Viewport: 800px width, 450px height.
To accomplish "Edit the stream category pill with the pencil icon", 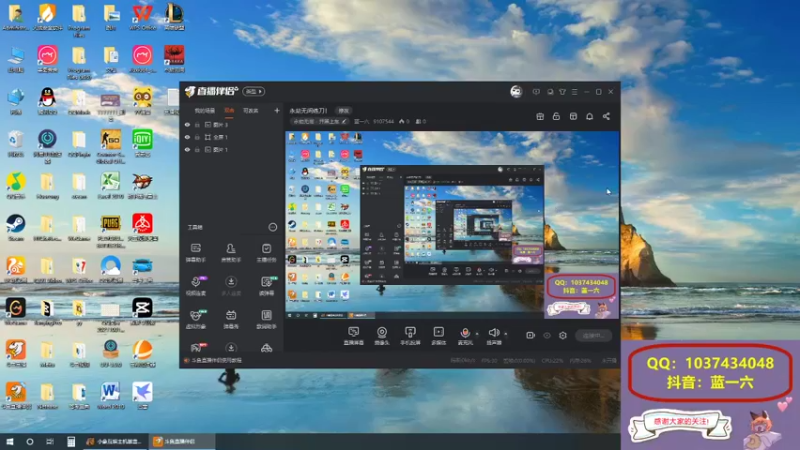I will [319, 121].
